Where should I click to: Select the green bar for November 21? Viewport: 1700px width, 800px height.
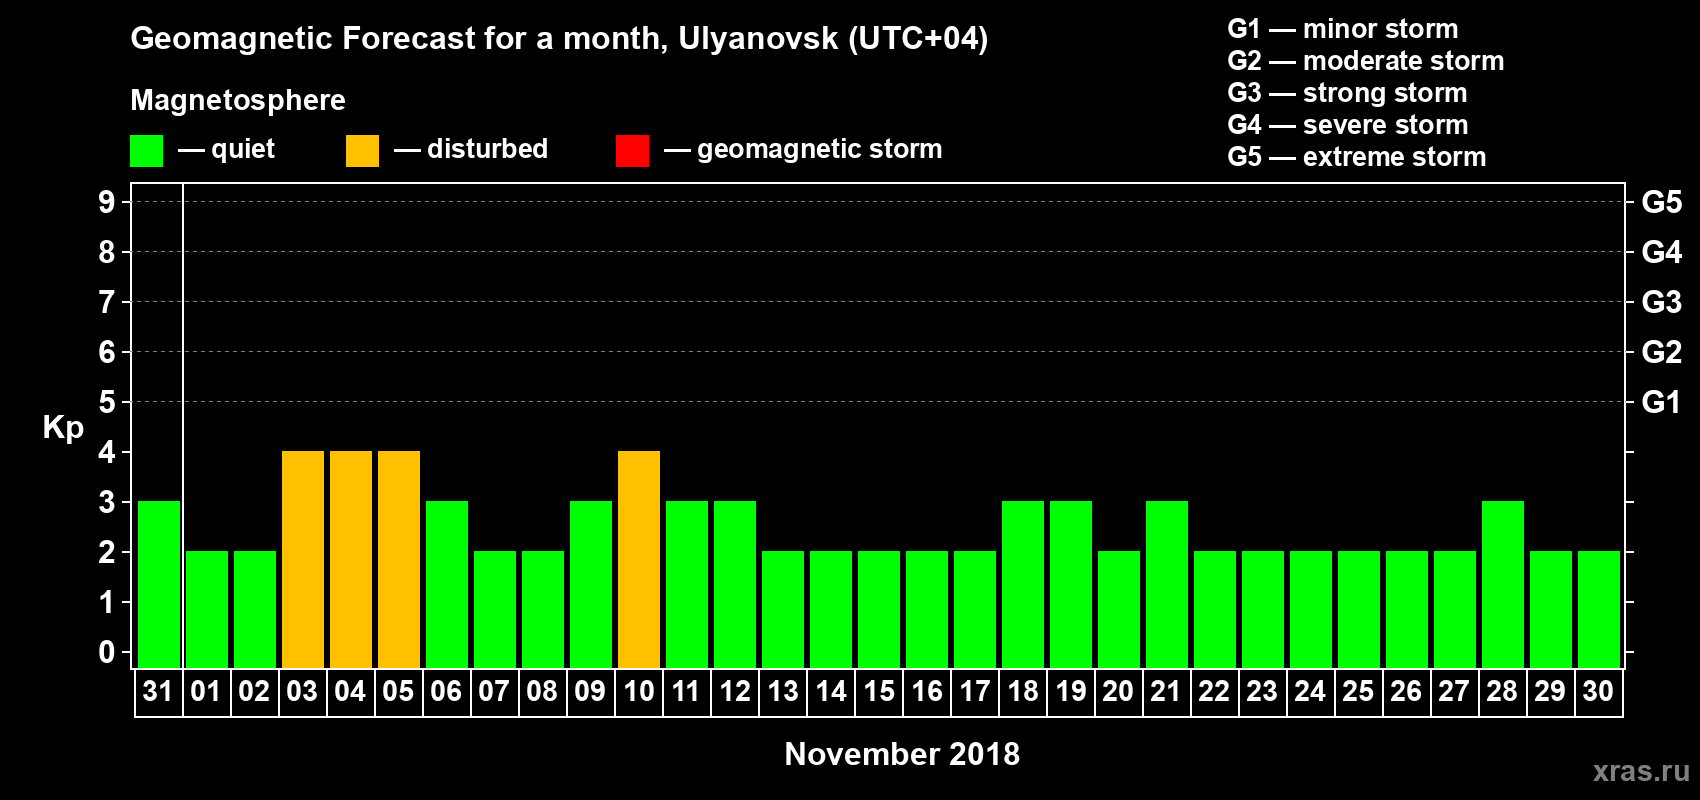(x=1167, y=584)
